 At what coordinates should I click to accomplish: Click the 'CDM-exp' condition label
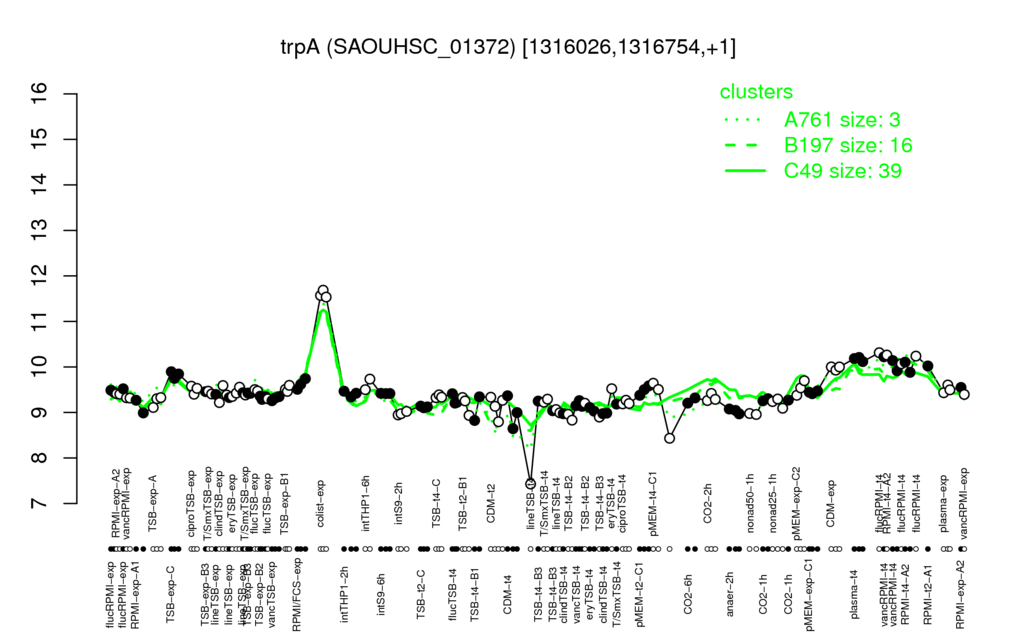831,504
